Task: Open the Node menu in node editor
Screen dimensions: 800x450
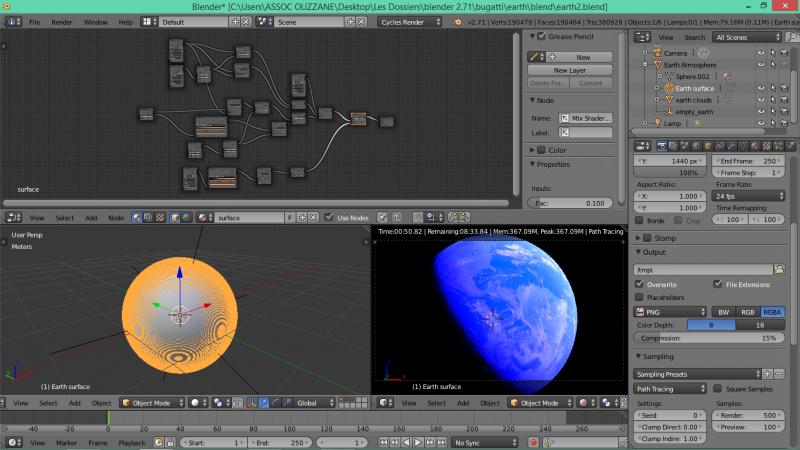Action: 116,217
